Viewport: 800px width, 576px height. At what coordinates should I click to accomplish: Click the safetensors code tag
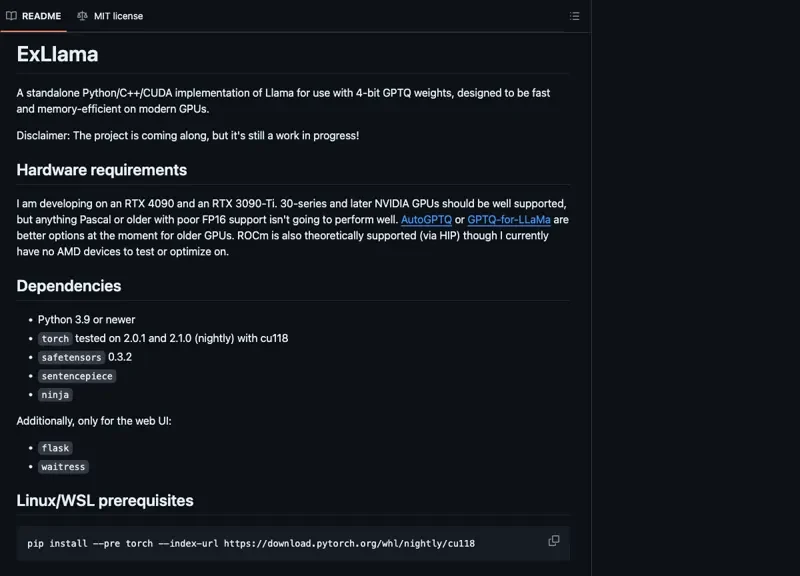tap(71, 357)
